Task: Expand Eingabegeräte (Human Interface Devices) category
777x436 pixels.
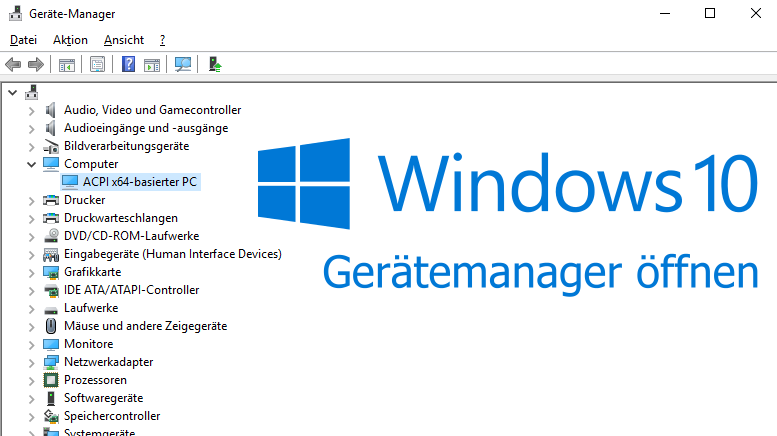Action: (x=32, y=255)
